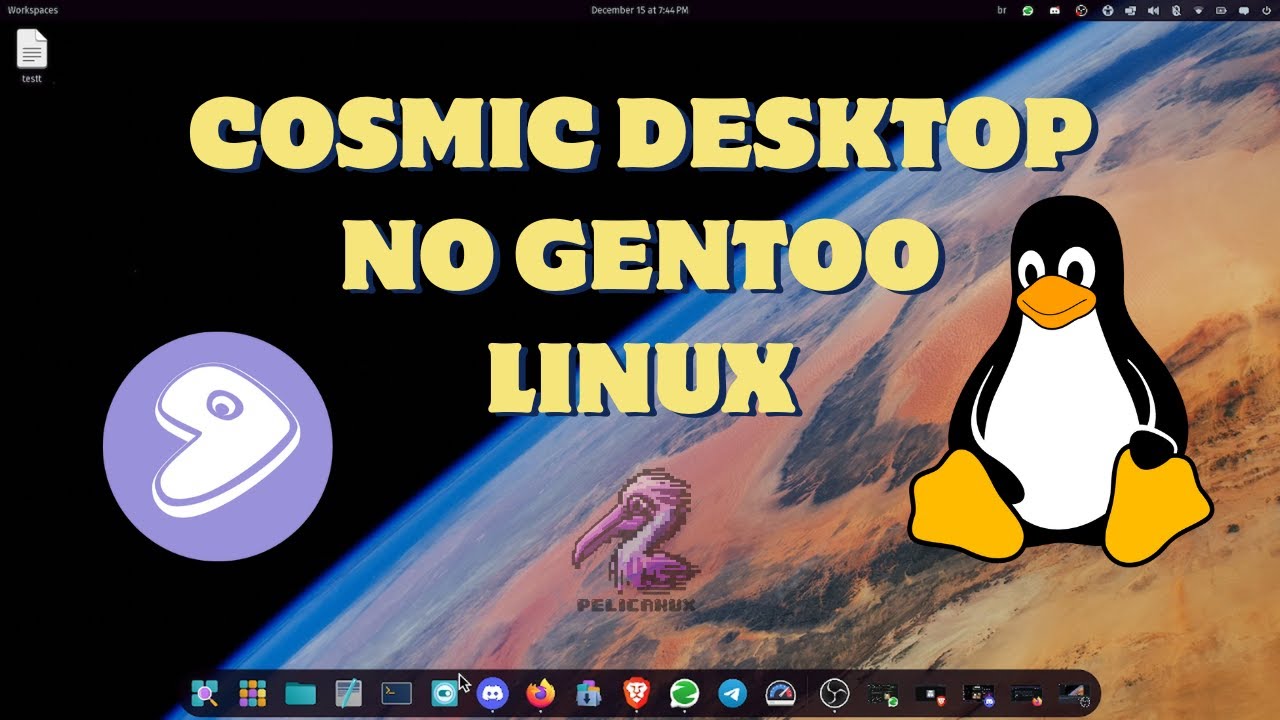This screenshot has height=720, width=1280.
Task: Open the App Library grid in dock
Action: click(252, 692)
